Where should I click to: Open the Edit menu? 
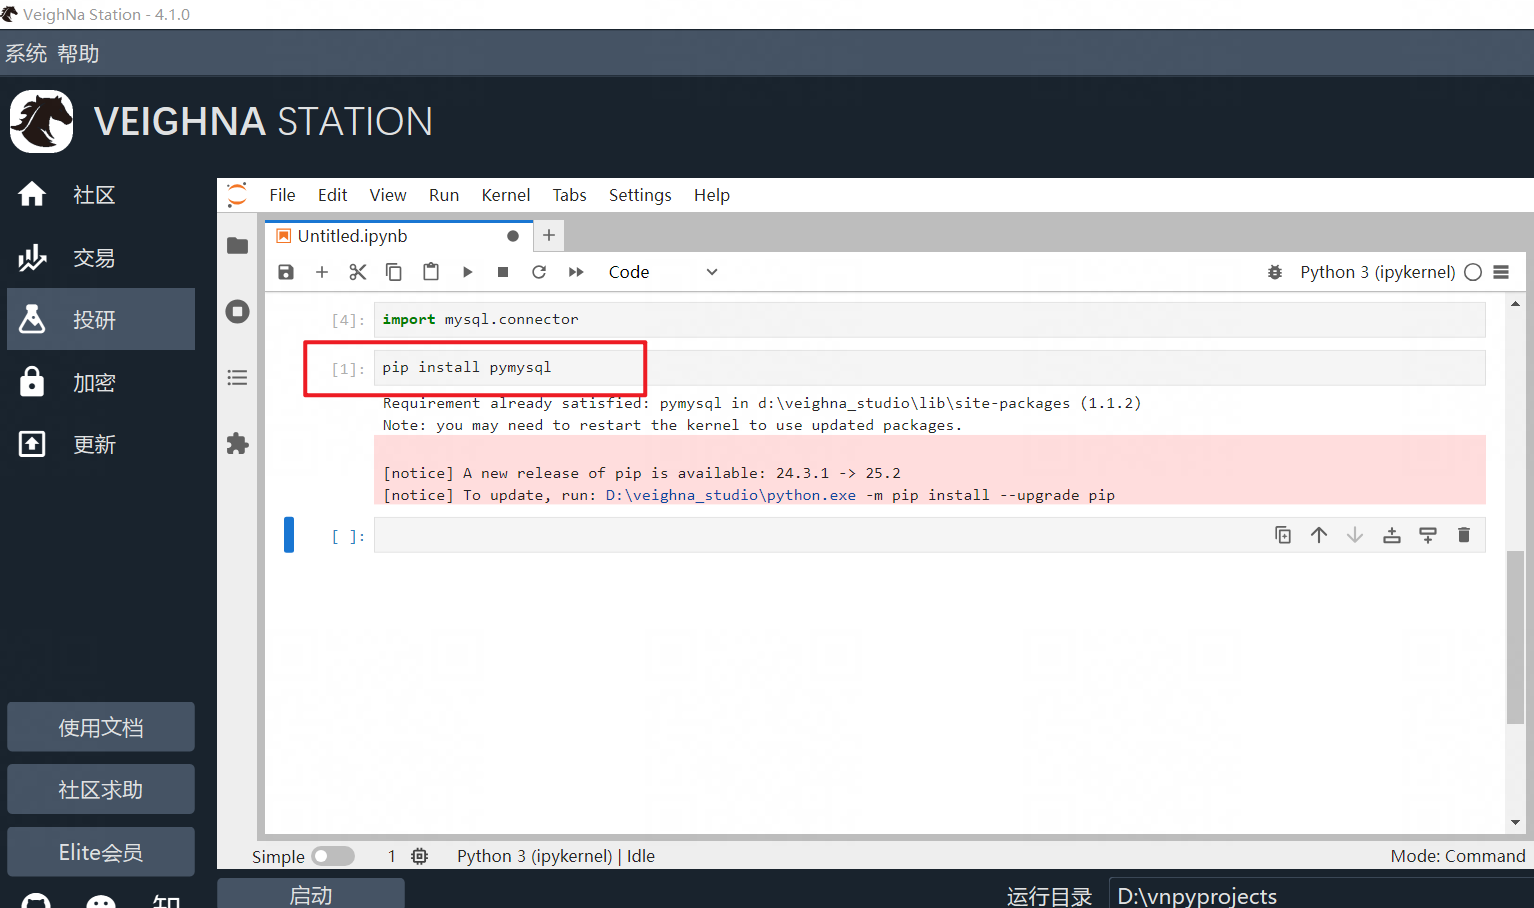[332, 195]
